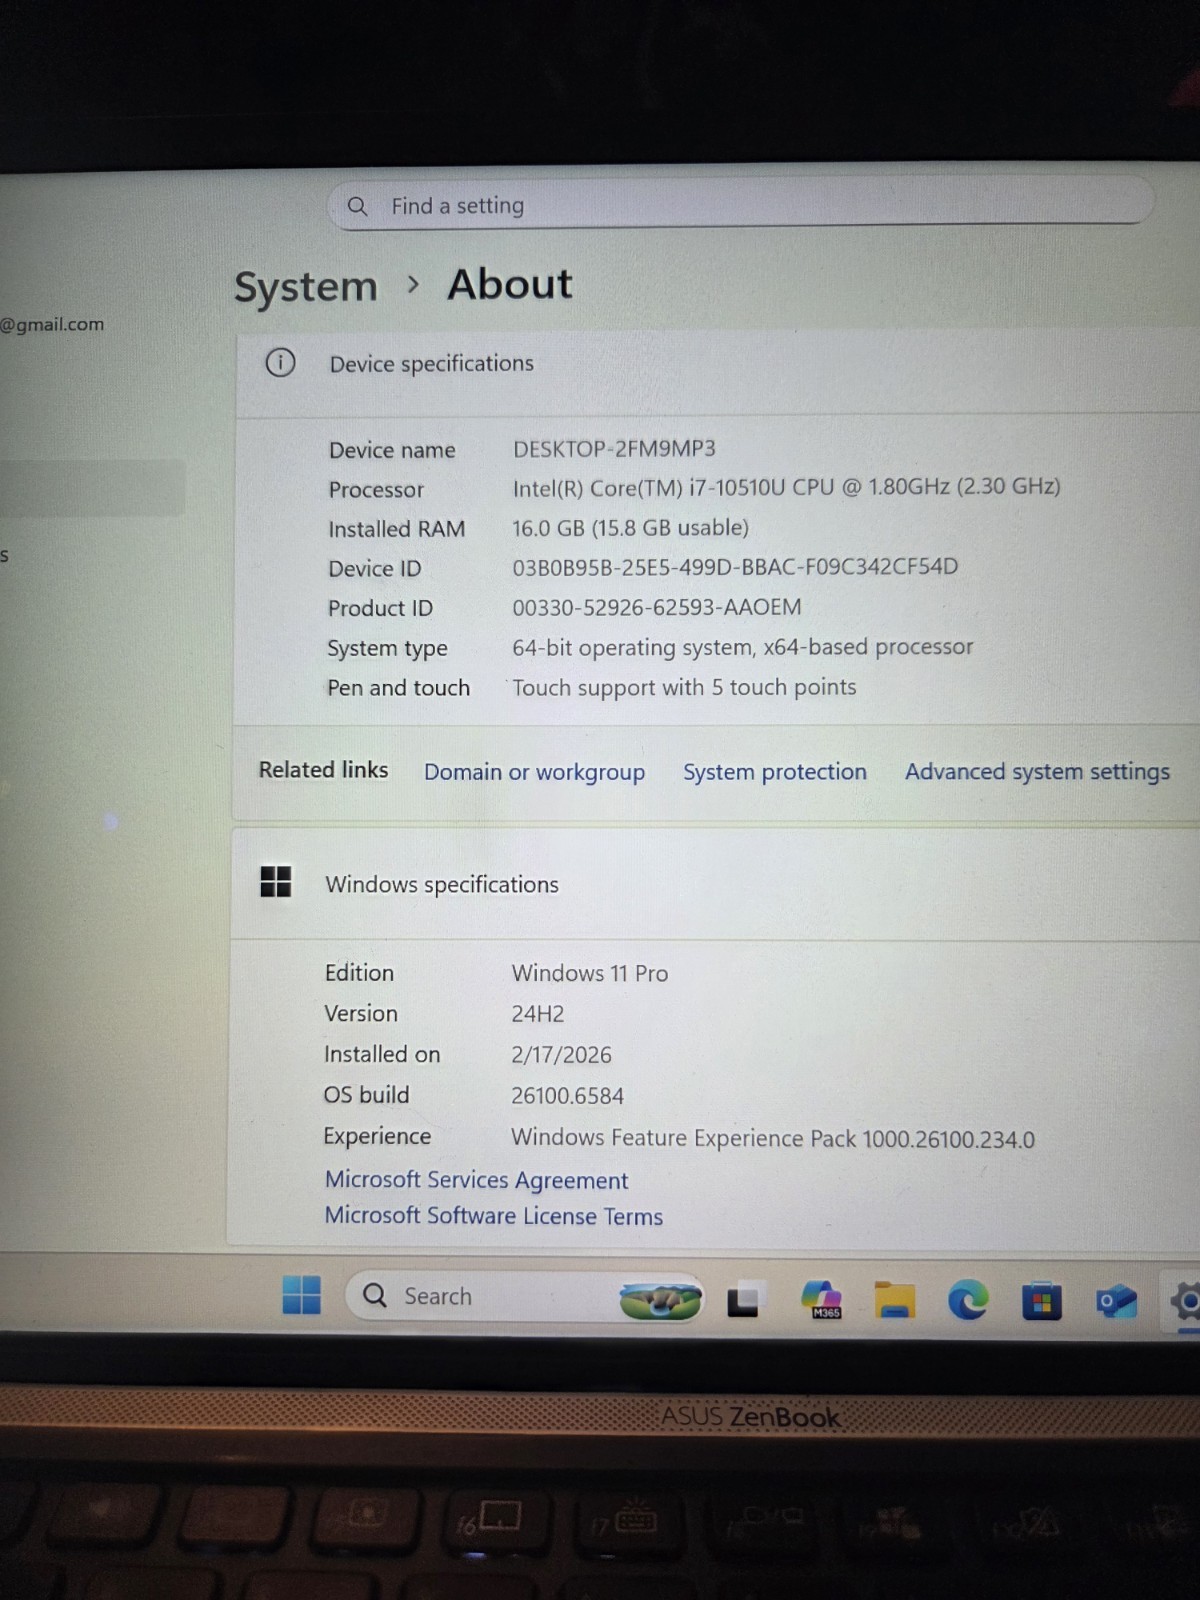Open the Windows Start menu

pos(302,1295)
